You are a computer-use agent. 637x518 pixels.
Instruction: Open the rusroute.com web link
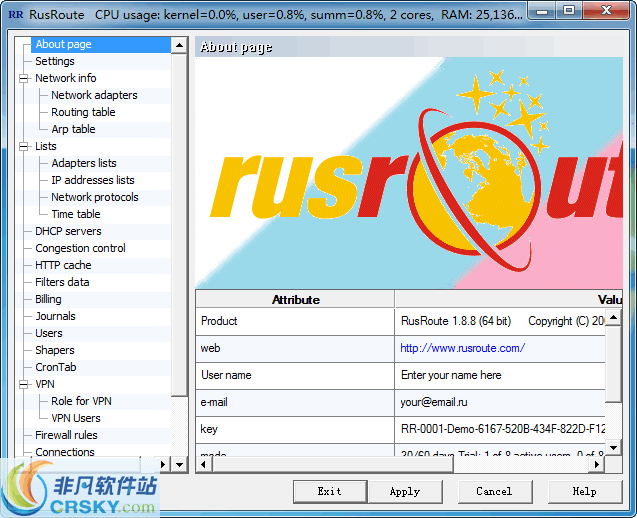pyautogui.click(x=462, y=348)
